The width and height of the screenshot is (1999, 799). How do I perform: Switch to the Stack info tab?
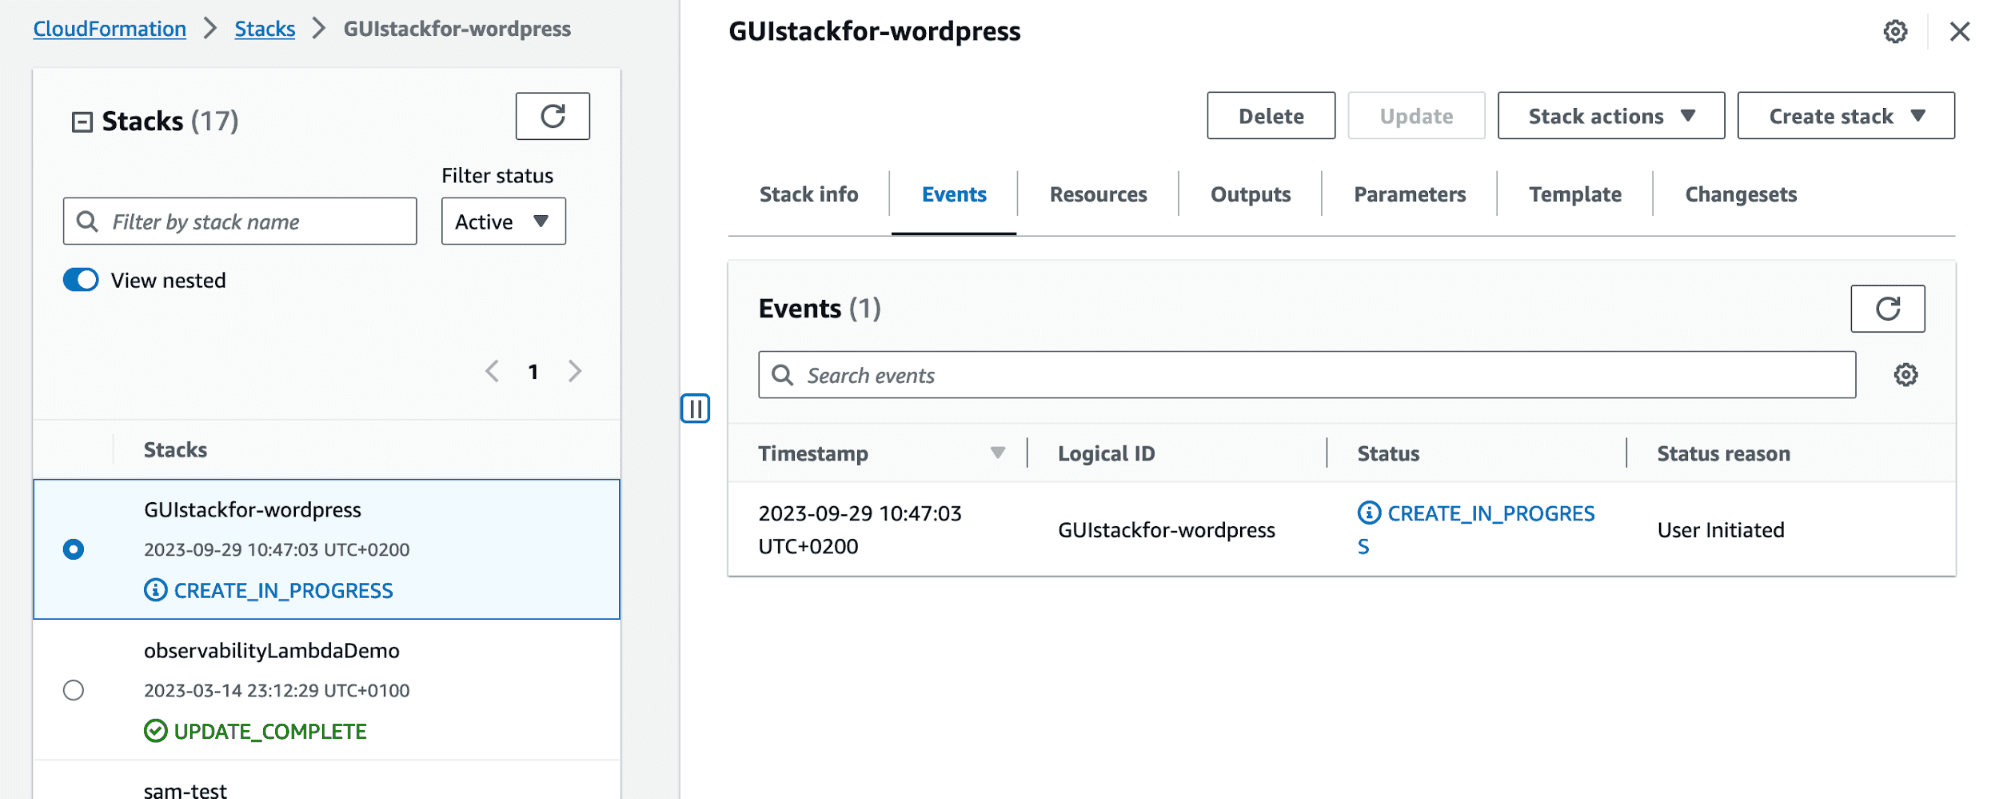[x=809, y=194]
